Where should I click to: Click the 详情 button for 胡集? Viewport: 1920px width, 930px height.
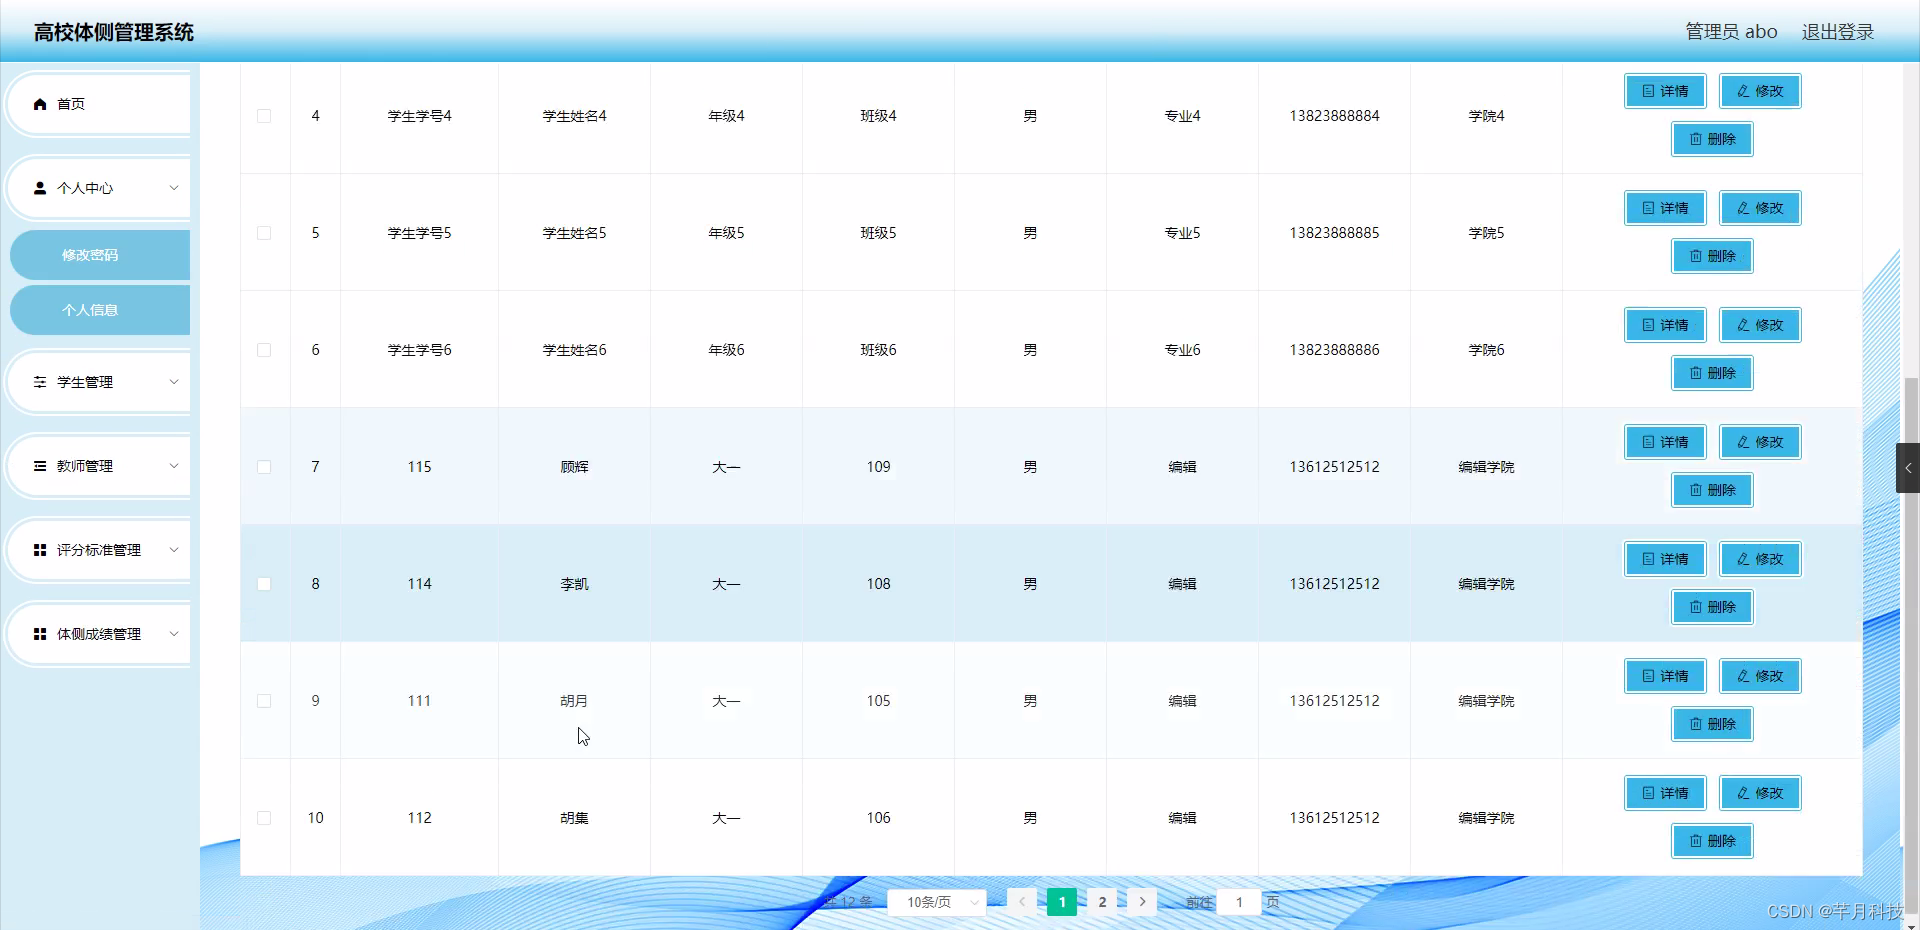click(1664, 792)
